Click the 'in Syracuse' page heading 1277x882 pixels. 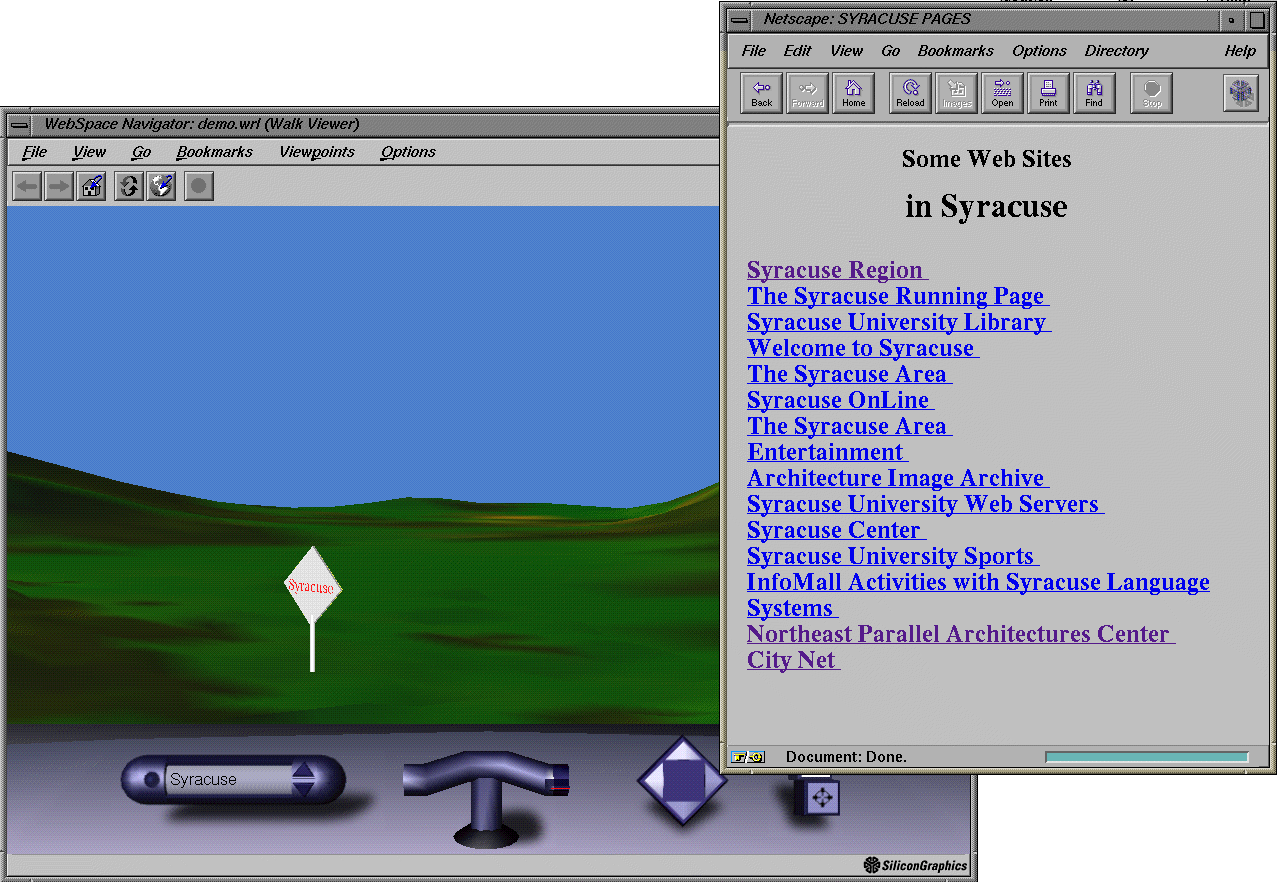pos(986,206)
